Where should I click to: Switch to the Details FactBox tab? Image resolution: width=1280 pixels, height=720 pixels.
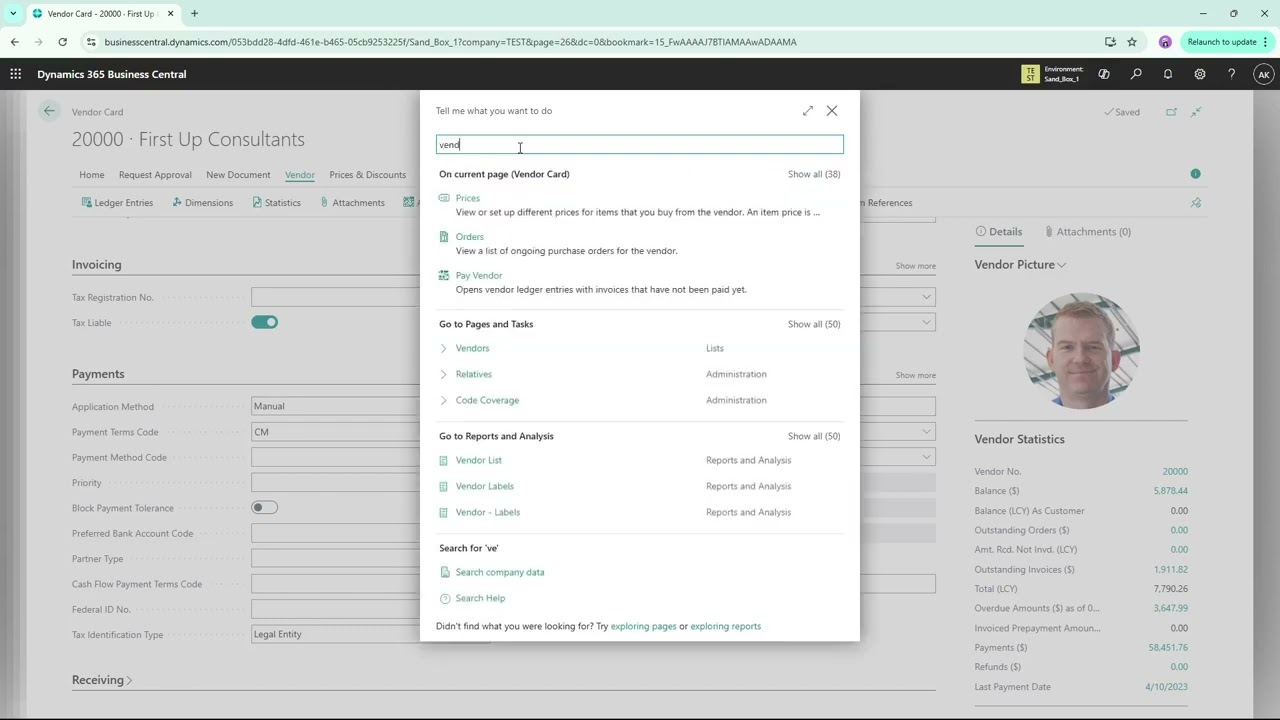coord(999,232)
